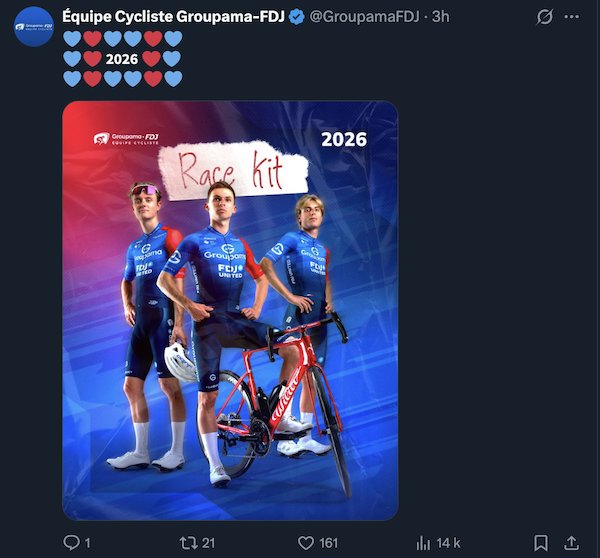
Task: Click the 14 k views count
Action: coord(447,543)
